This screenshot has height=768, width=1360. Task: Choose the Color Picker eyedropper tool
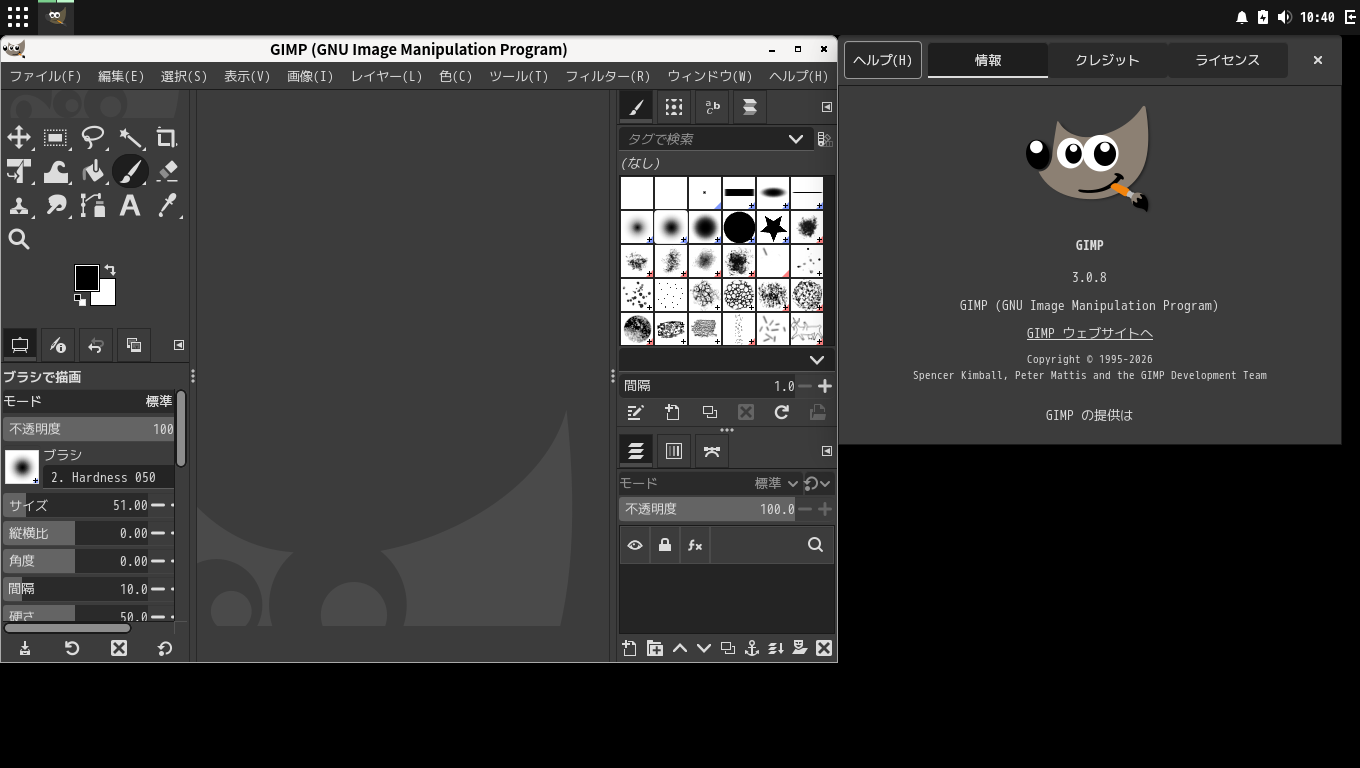[x=166, y=206]
